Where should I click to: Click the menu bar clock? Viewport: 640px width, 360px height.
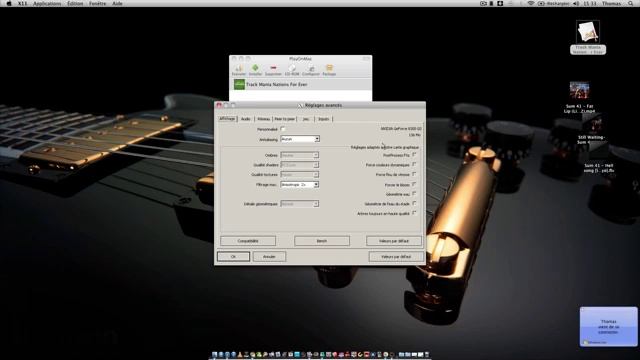point(590,3)
